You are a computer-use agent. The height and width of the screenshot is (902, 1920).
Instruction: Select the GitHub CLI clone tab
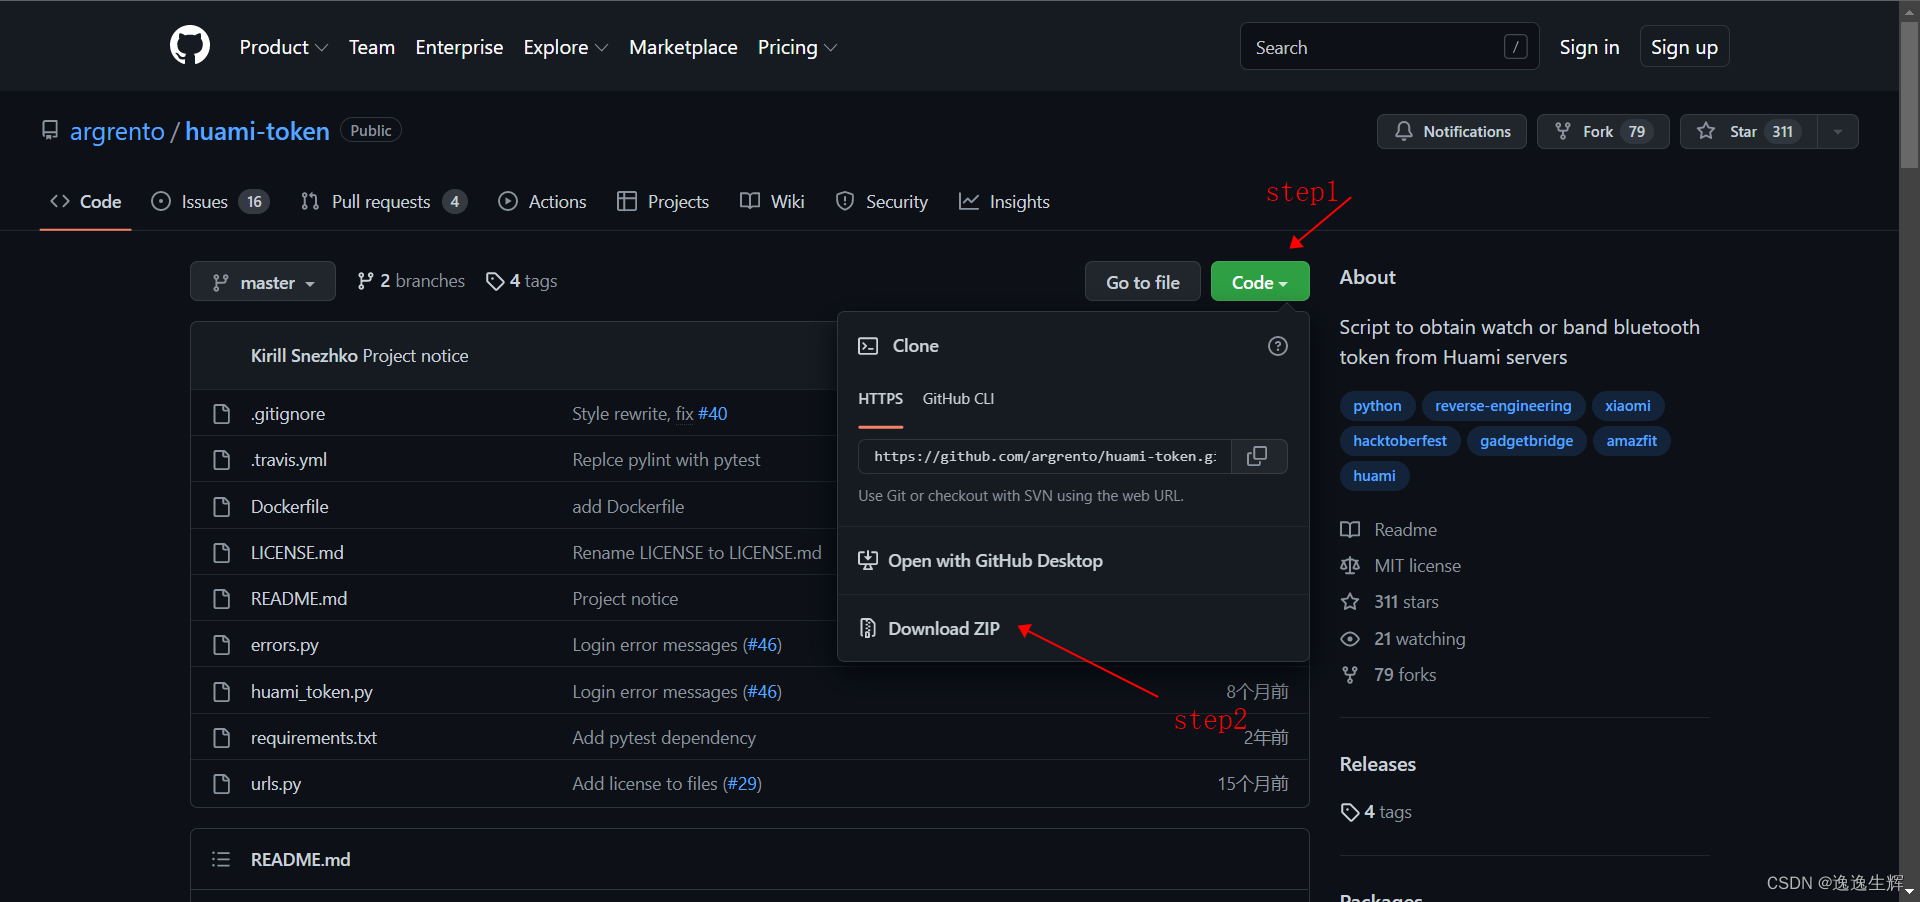coord(958,399)
